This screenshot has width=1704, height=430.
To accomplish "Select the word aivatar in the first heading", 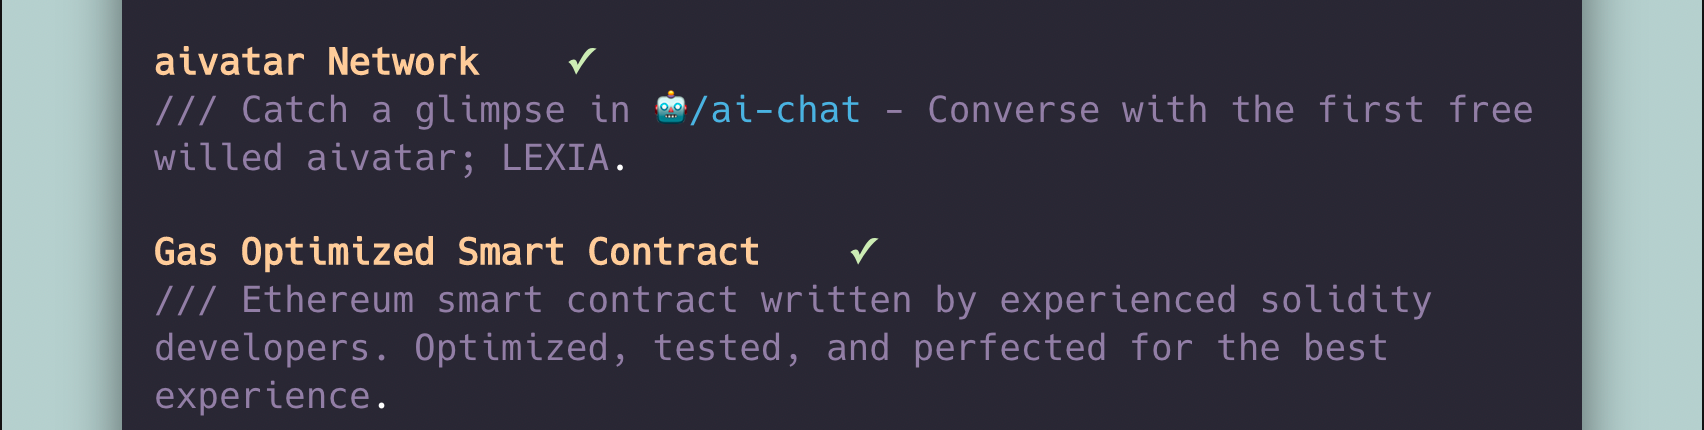I will (x=229, y=62).
